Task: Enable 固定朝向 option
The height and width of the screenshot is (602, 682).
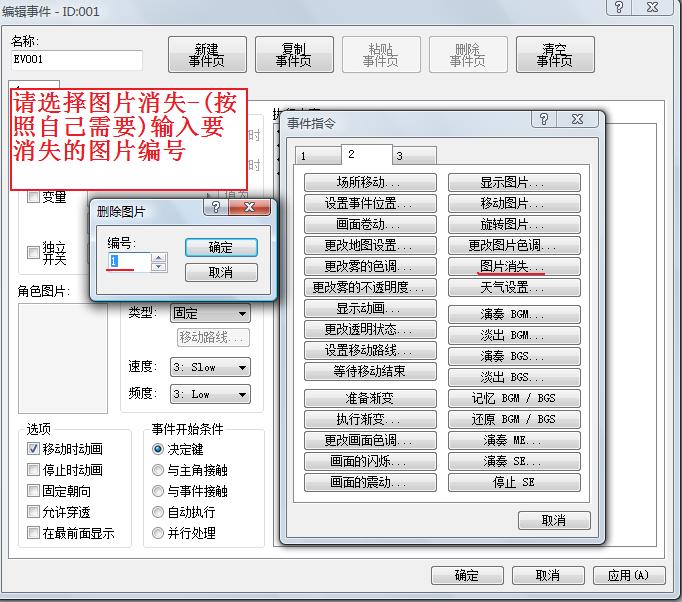Action: pos(33,491)
